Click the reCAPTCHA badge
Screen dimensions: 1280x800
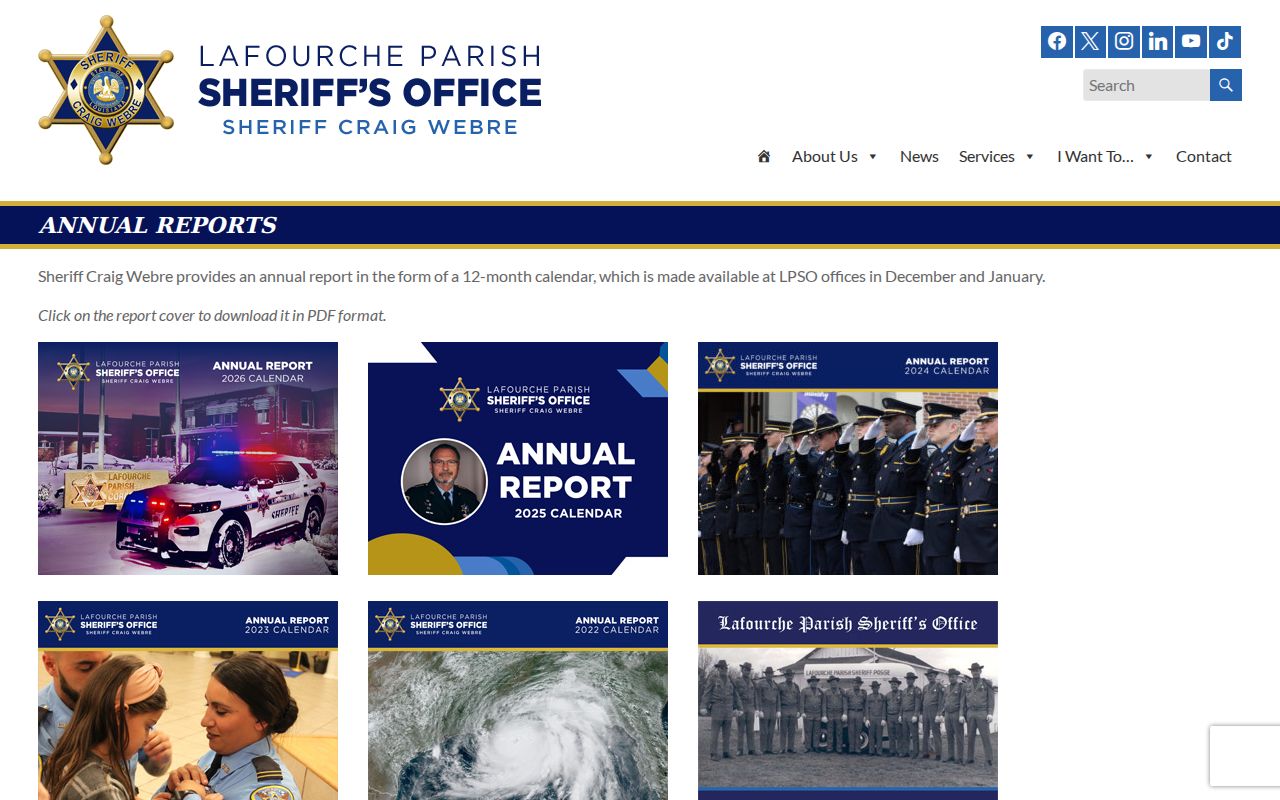1245,756
